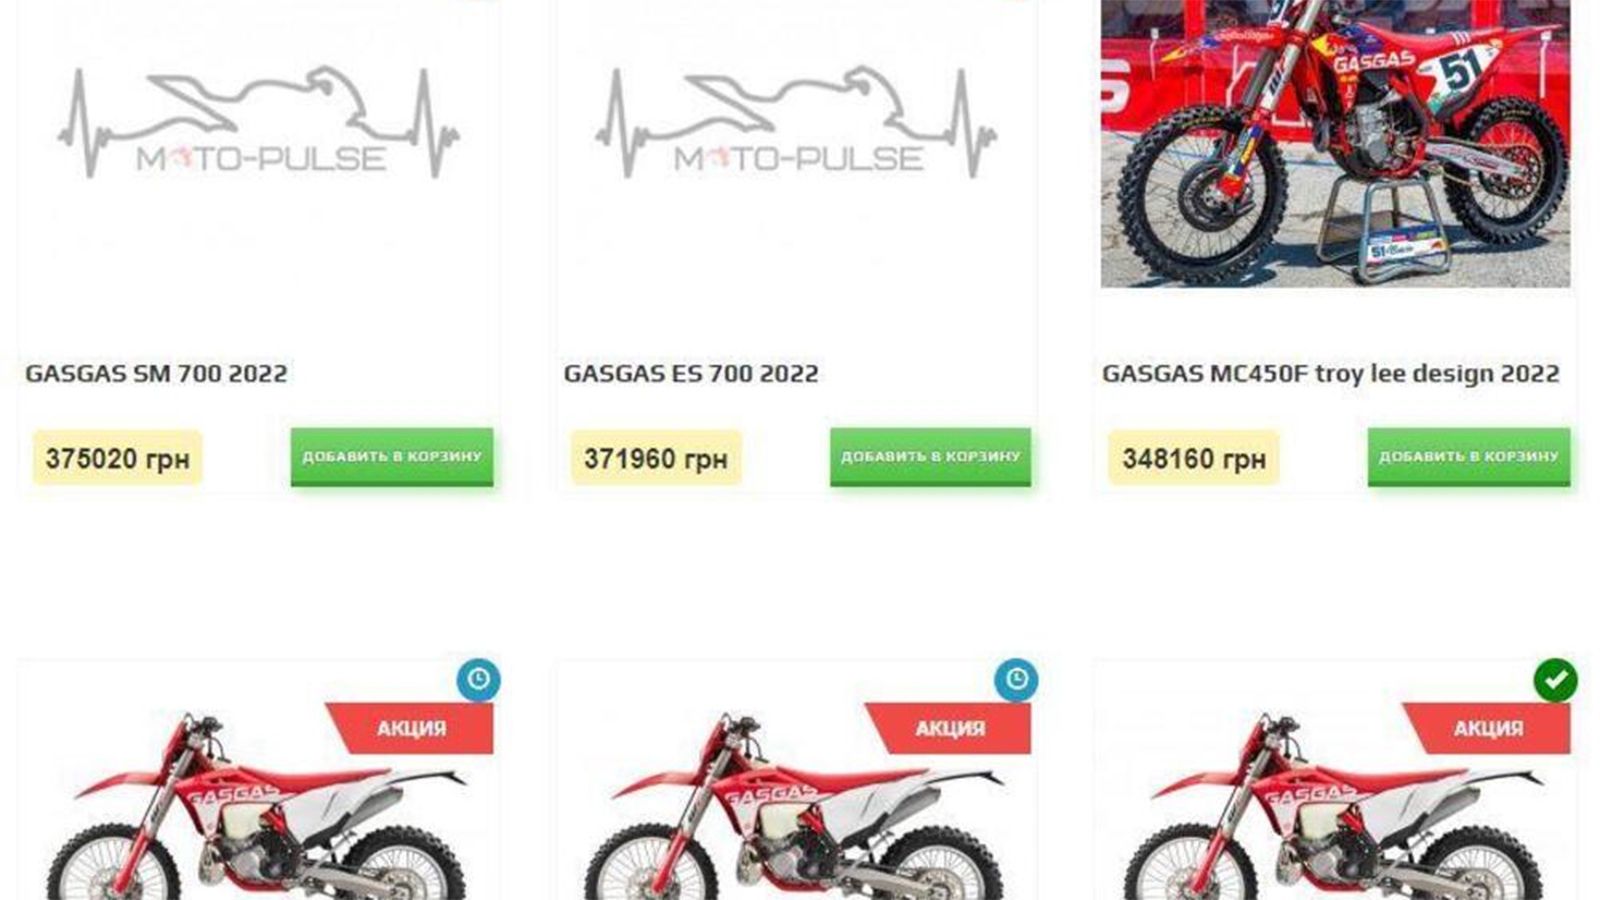Click the 348160 грн price tag

1194,458
